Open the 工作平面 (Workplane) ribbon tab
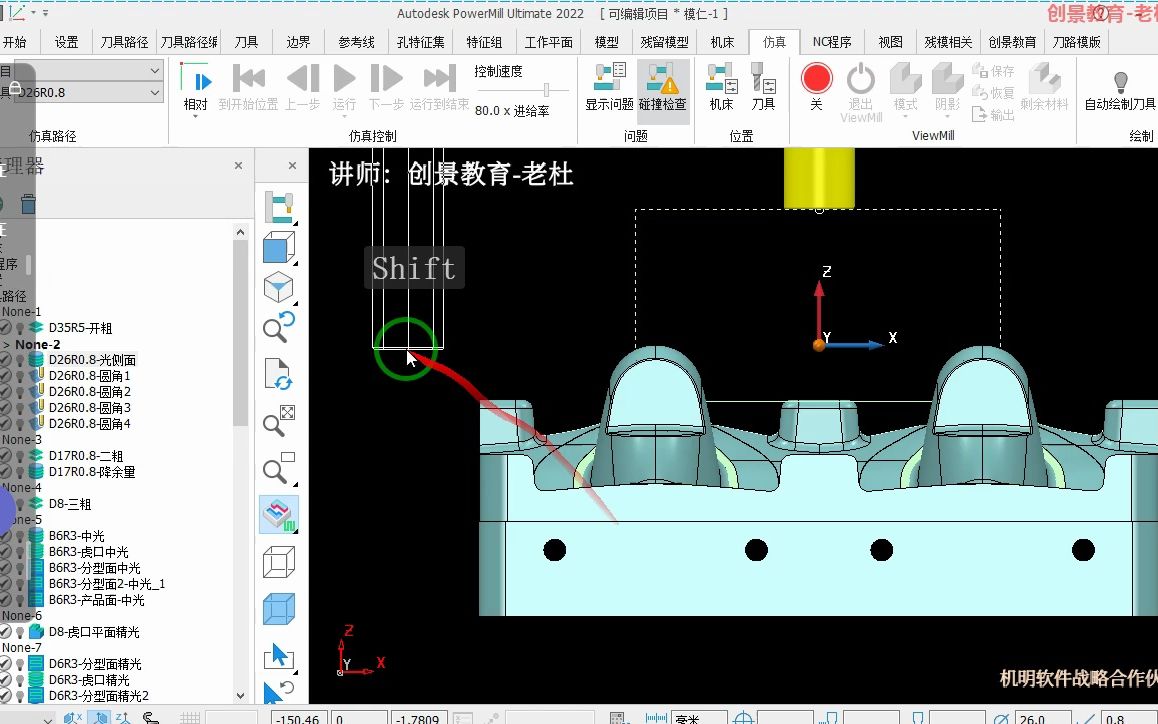The width and height of the screenshot is (1158, 724). 548,42
